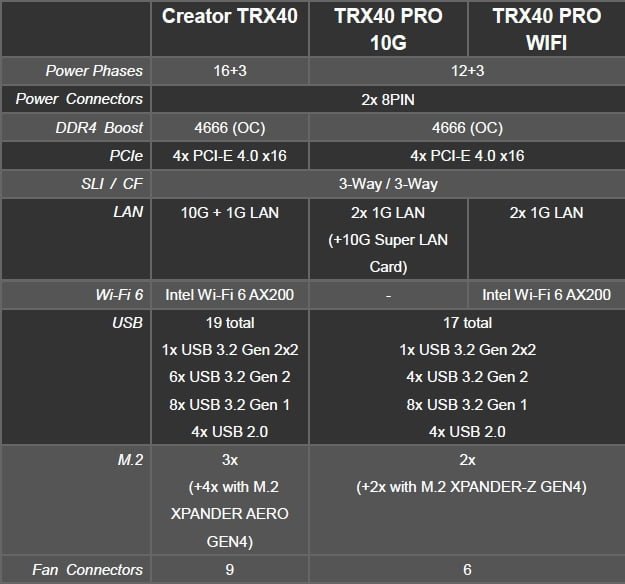625x584 pixels.
Task: Select the 10G + 1G LAN cell
Action: 230,213
